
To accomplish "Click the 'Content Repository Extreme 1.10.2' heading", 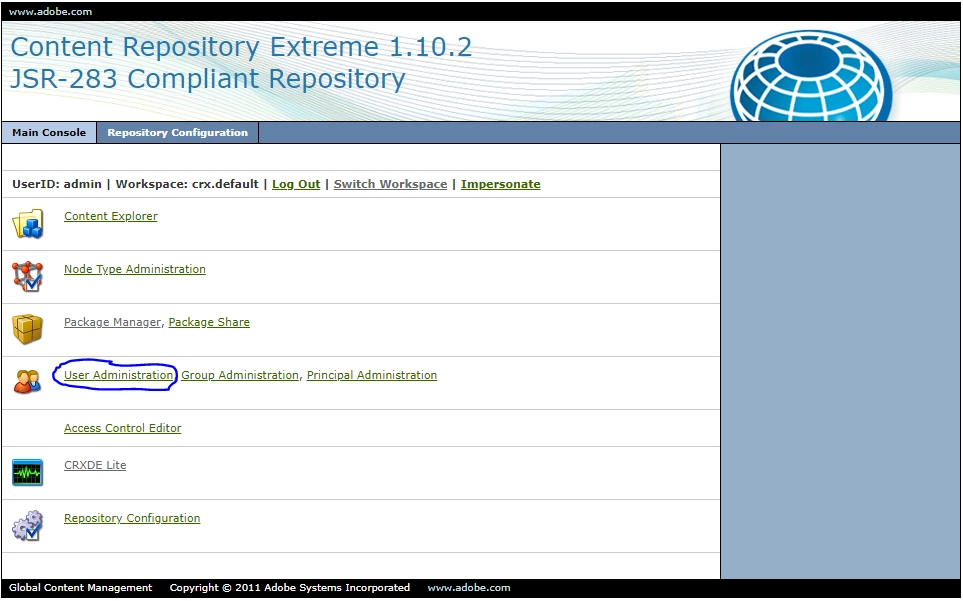I will click(241, 47).
